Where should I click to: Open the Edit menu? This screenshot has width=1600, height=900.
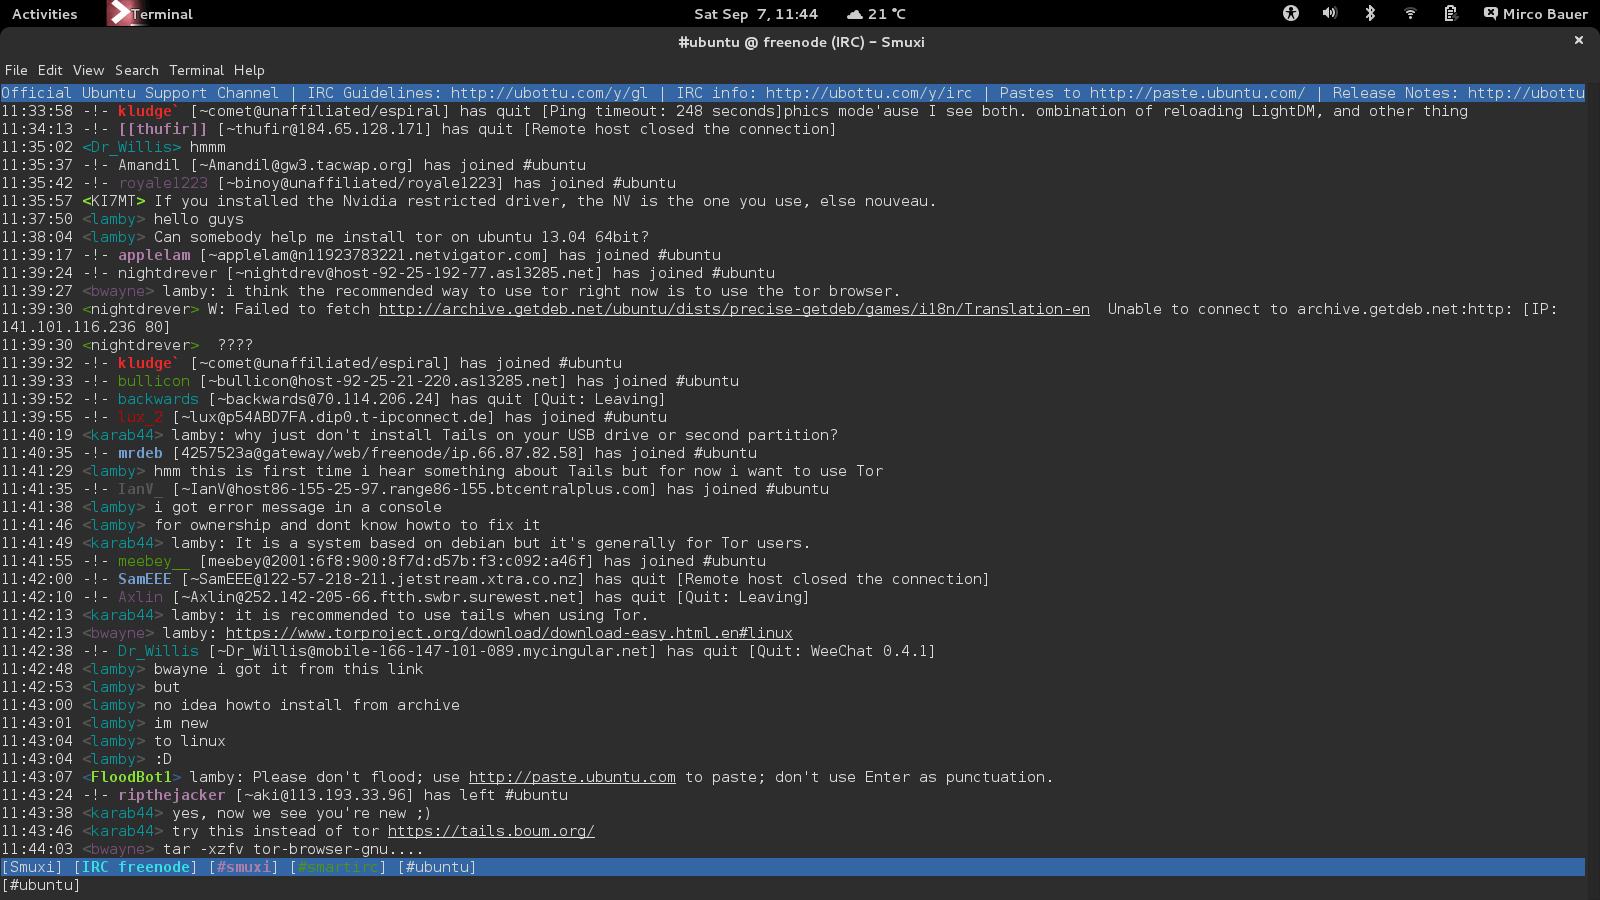[x=48, y=70]
